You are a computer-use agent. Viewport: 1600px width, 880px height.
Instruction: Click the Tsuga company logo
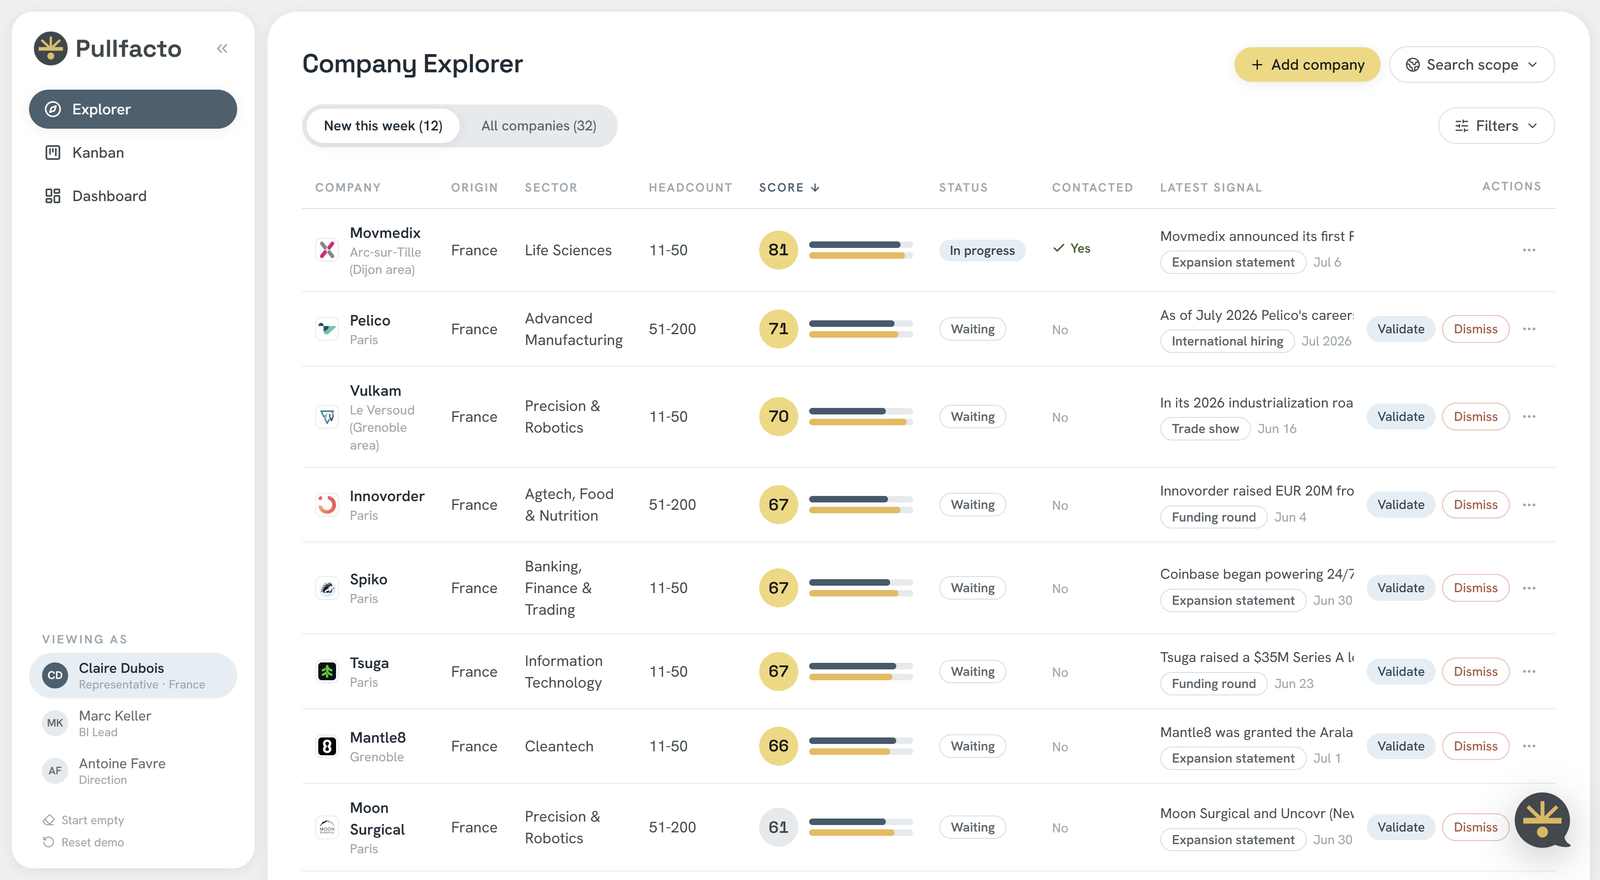(x=327, y=672)
